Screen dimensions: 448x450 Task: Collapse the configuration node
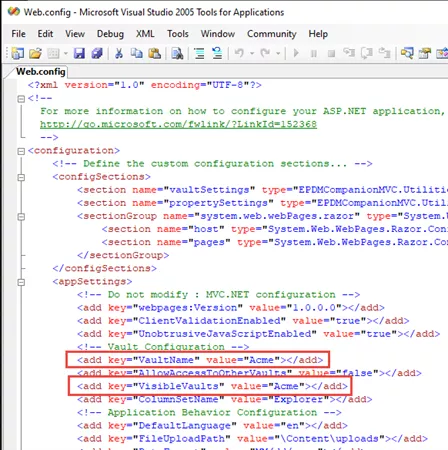click(21, 151)
